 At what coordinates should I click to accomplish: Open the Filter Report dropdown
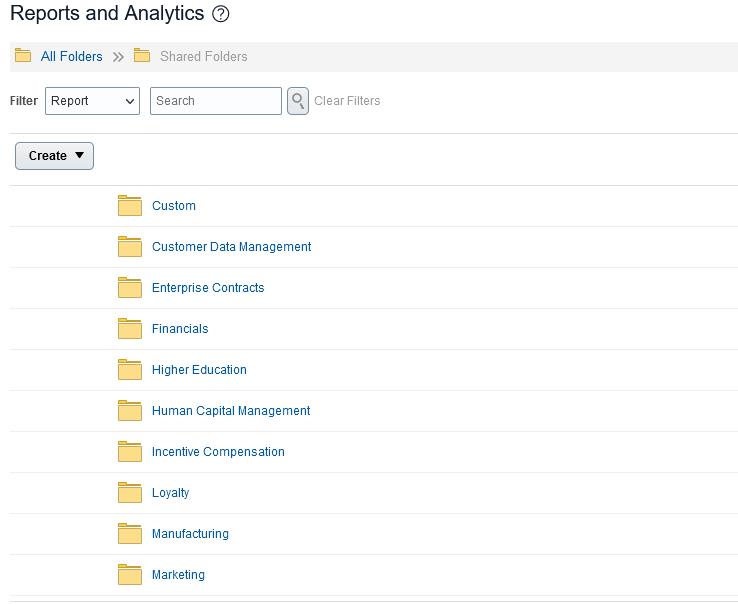92,101
